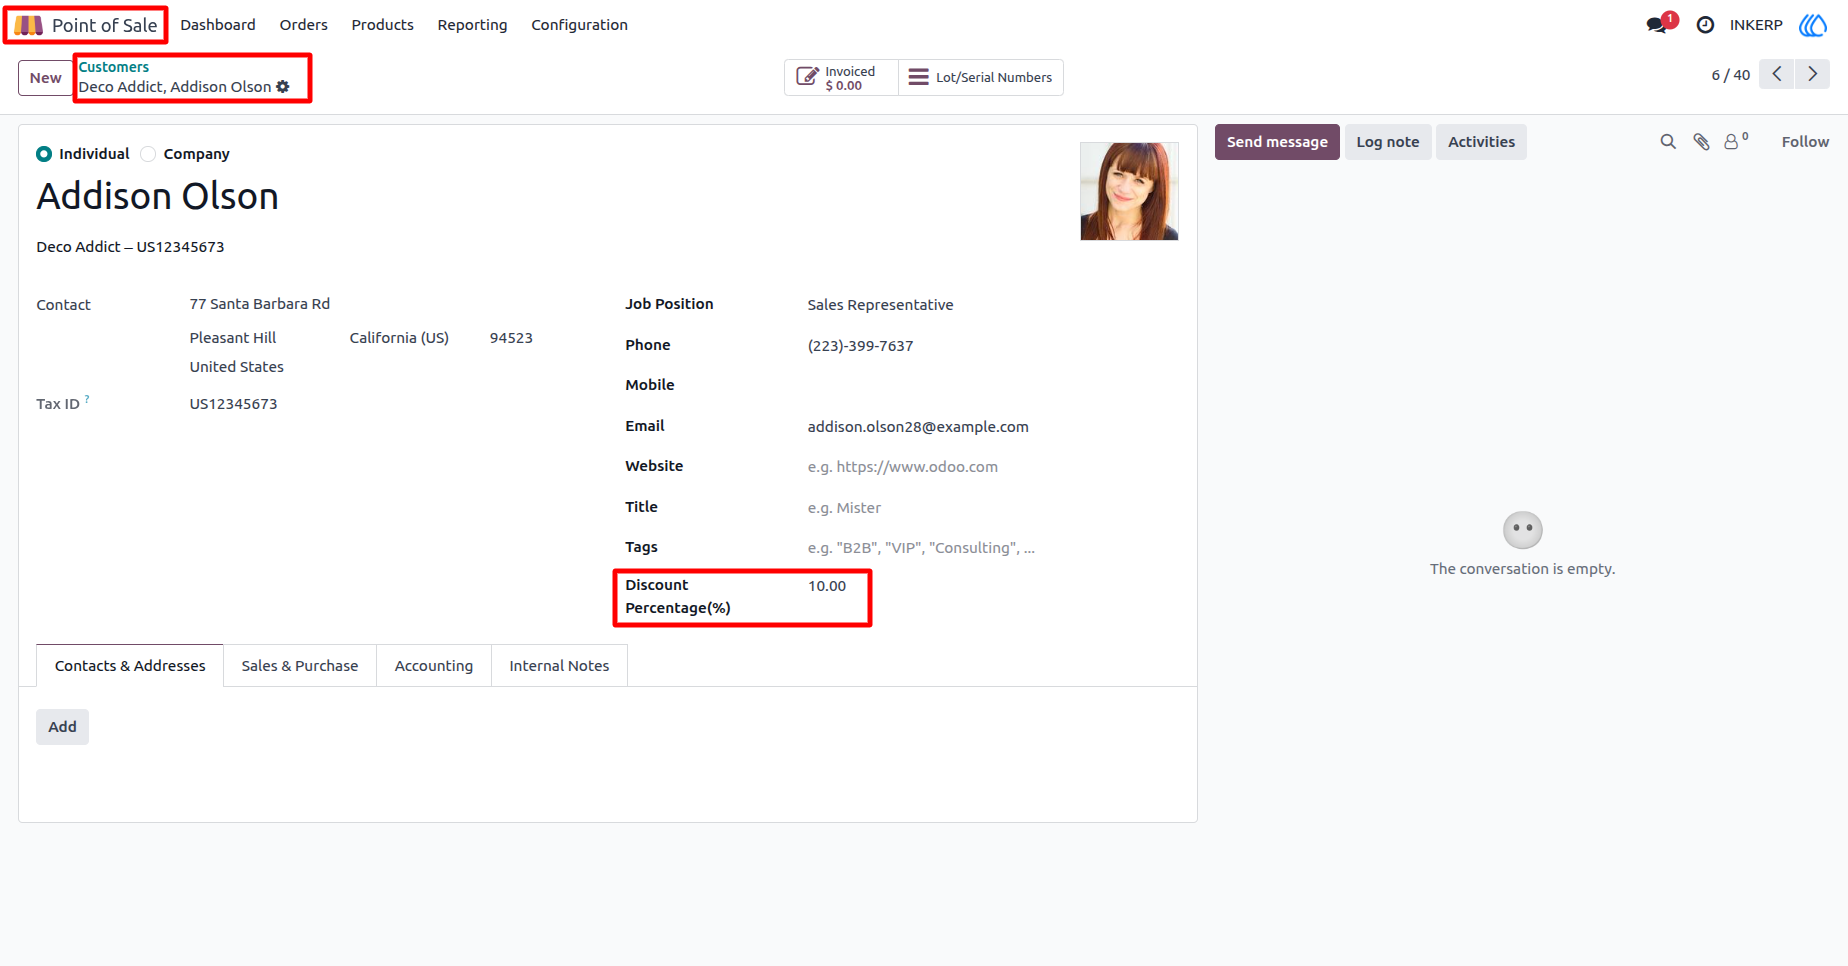Open the Products menu
1848x966 pixels.
[382, 25]
